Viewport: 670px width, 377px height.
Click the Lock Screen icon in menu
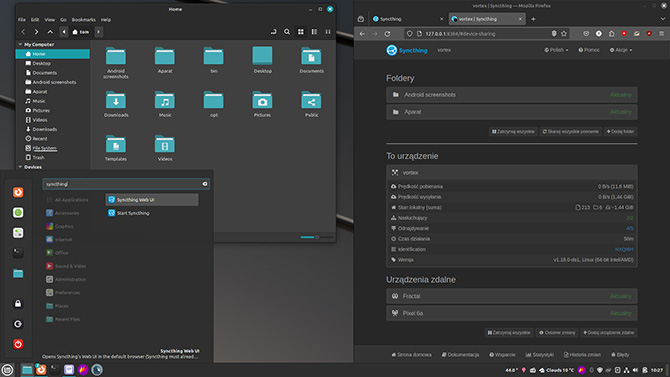tap(18, 303)
